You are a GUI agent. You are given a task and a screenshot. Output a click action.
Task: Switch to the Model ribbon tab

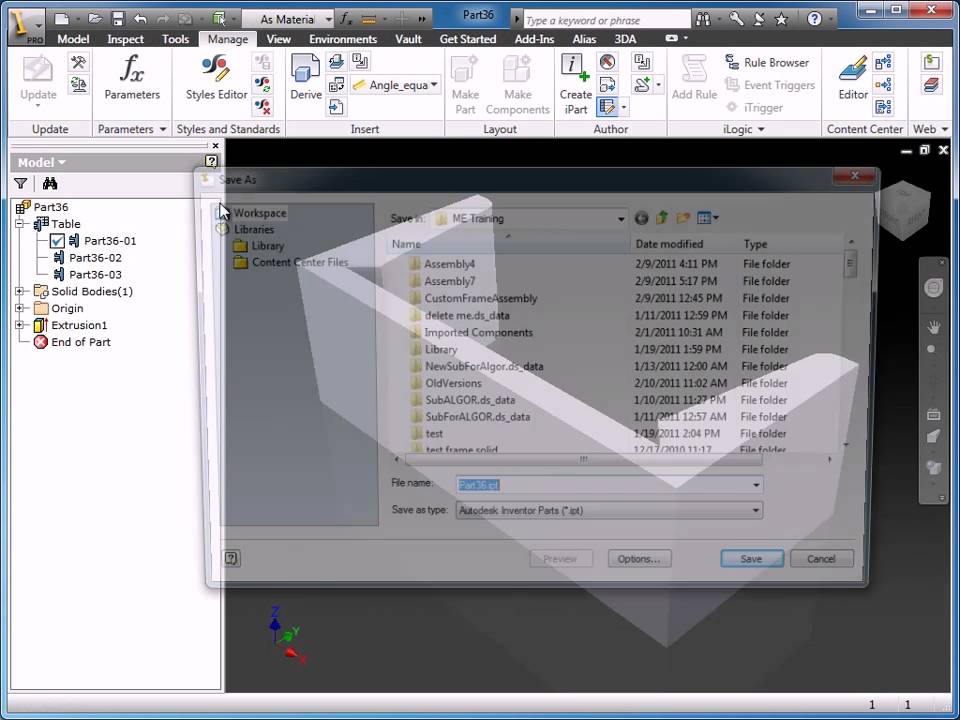tap(73, 39)
